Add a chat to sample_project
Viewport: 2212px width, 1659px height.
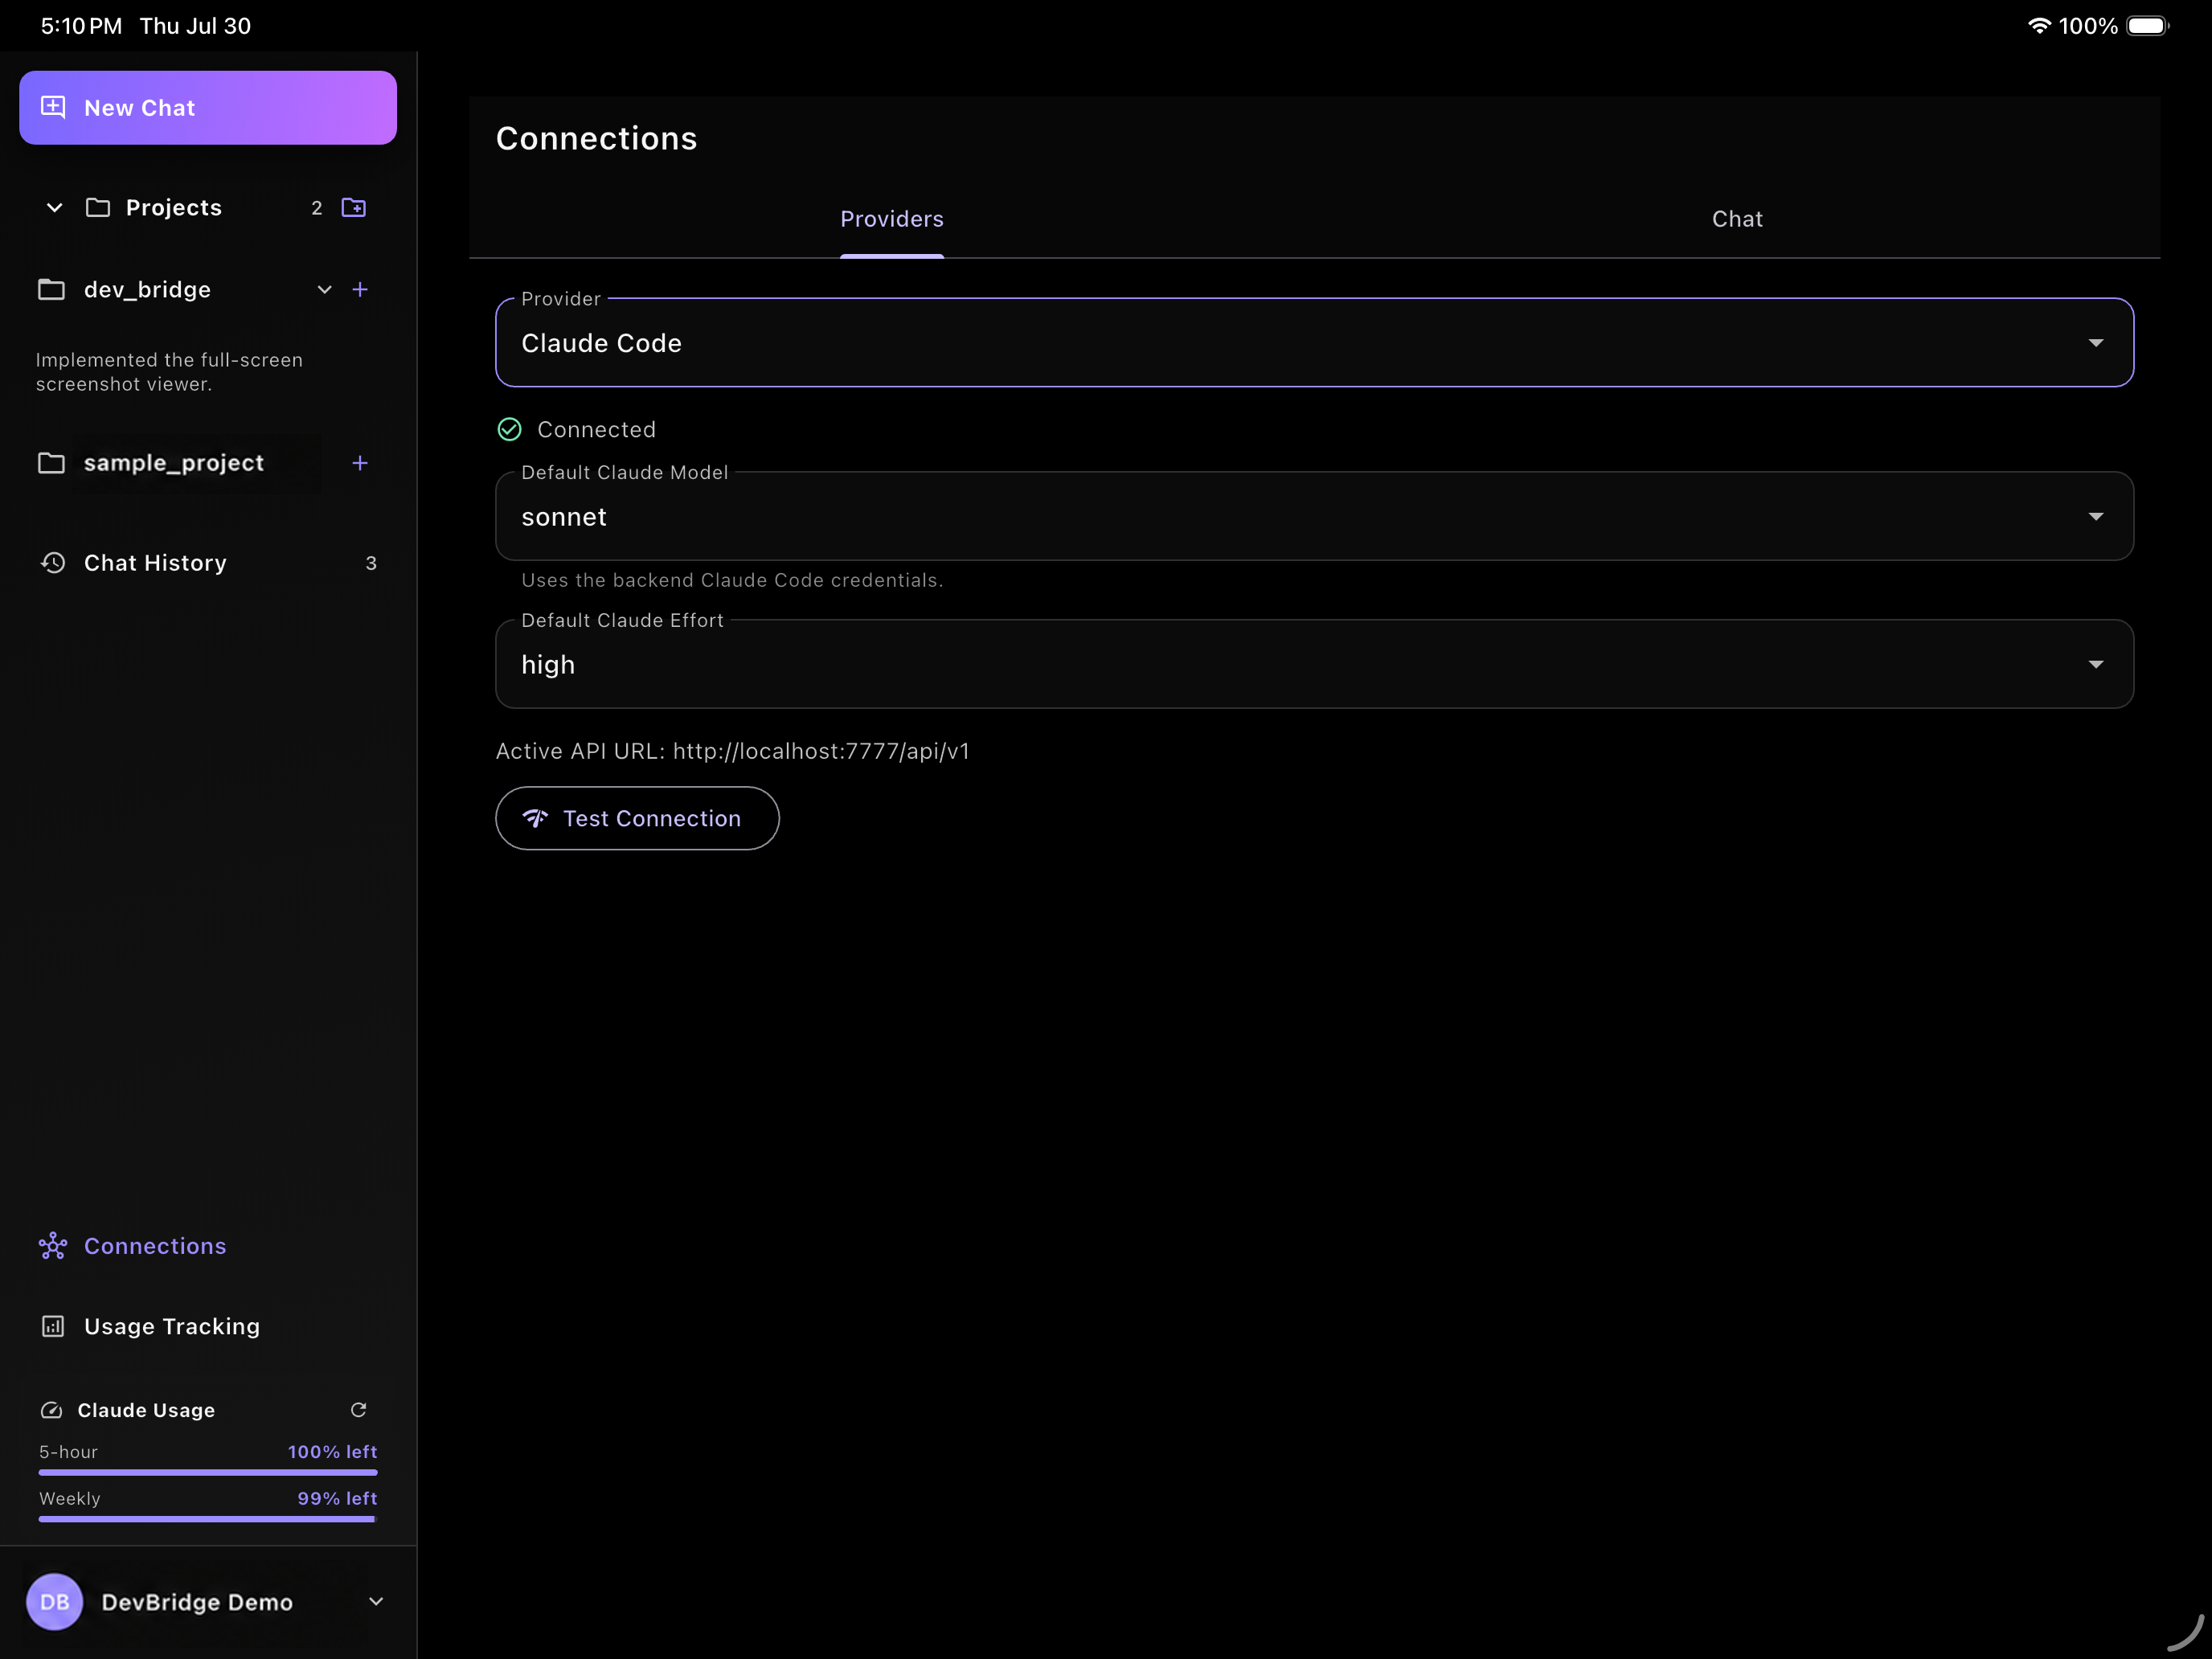(360, 463)
